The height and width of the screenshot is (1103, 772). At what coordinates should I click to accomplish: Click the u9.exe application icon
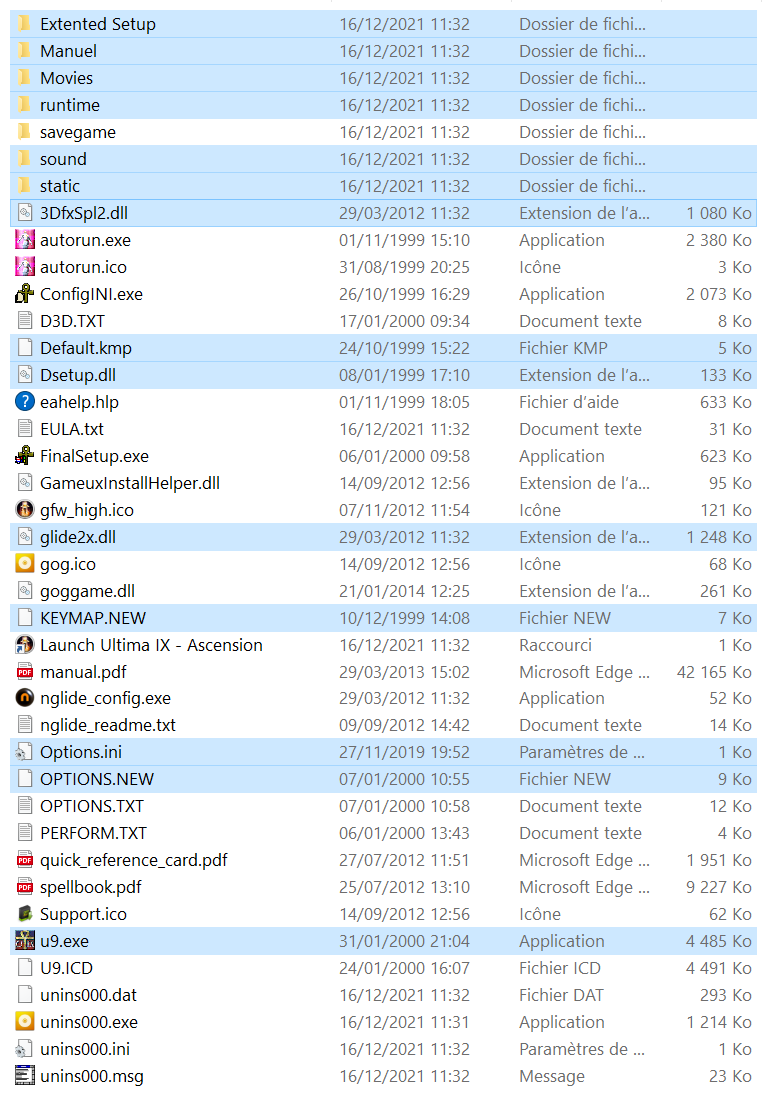point(25,941)
